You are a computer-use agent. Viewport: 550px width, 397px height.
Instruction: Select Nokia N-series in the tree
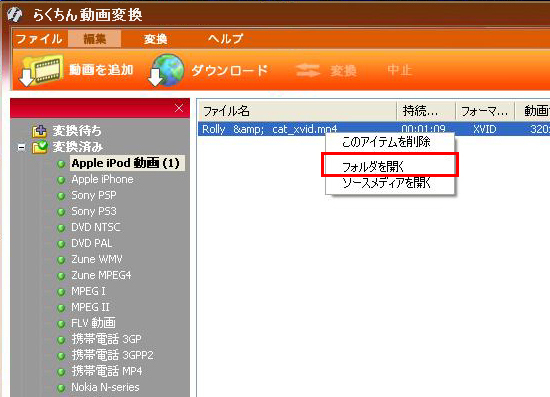tap(105, 387)
